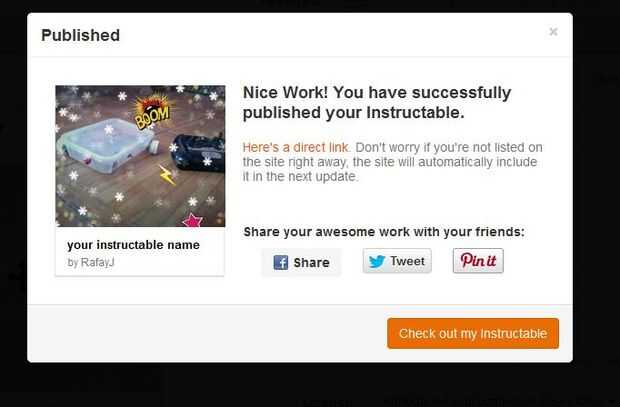620x407 pixels.
Task: Click the Nice Work success heading
Action: [377, 102]
